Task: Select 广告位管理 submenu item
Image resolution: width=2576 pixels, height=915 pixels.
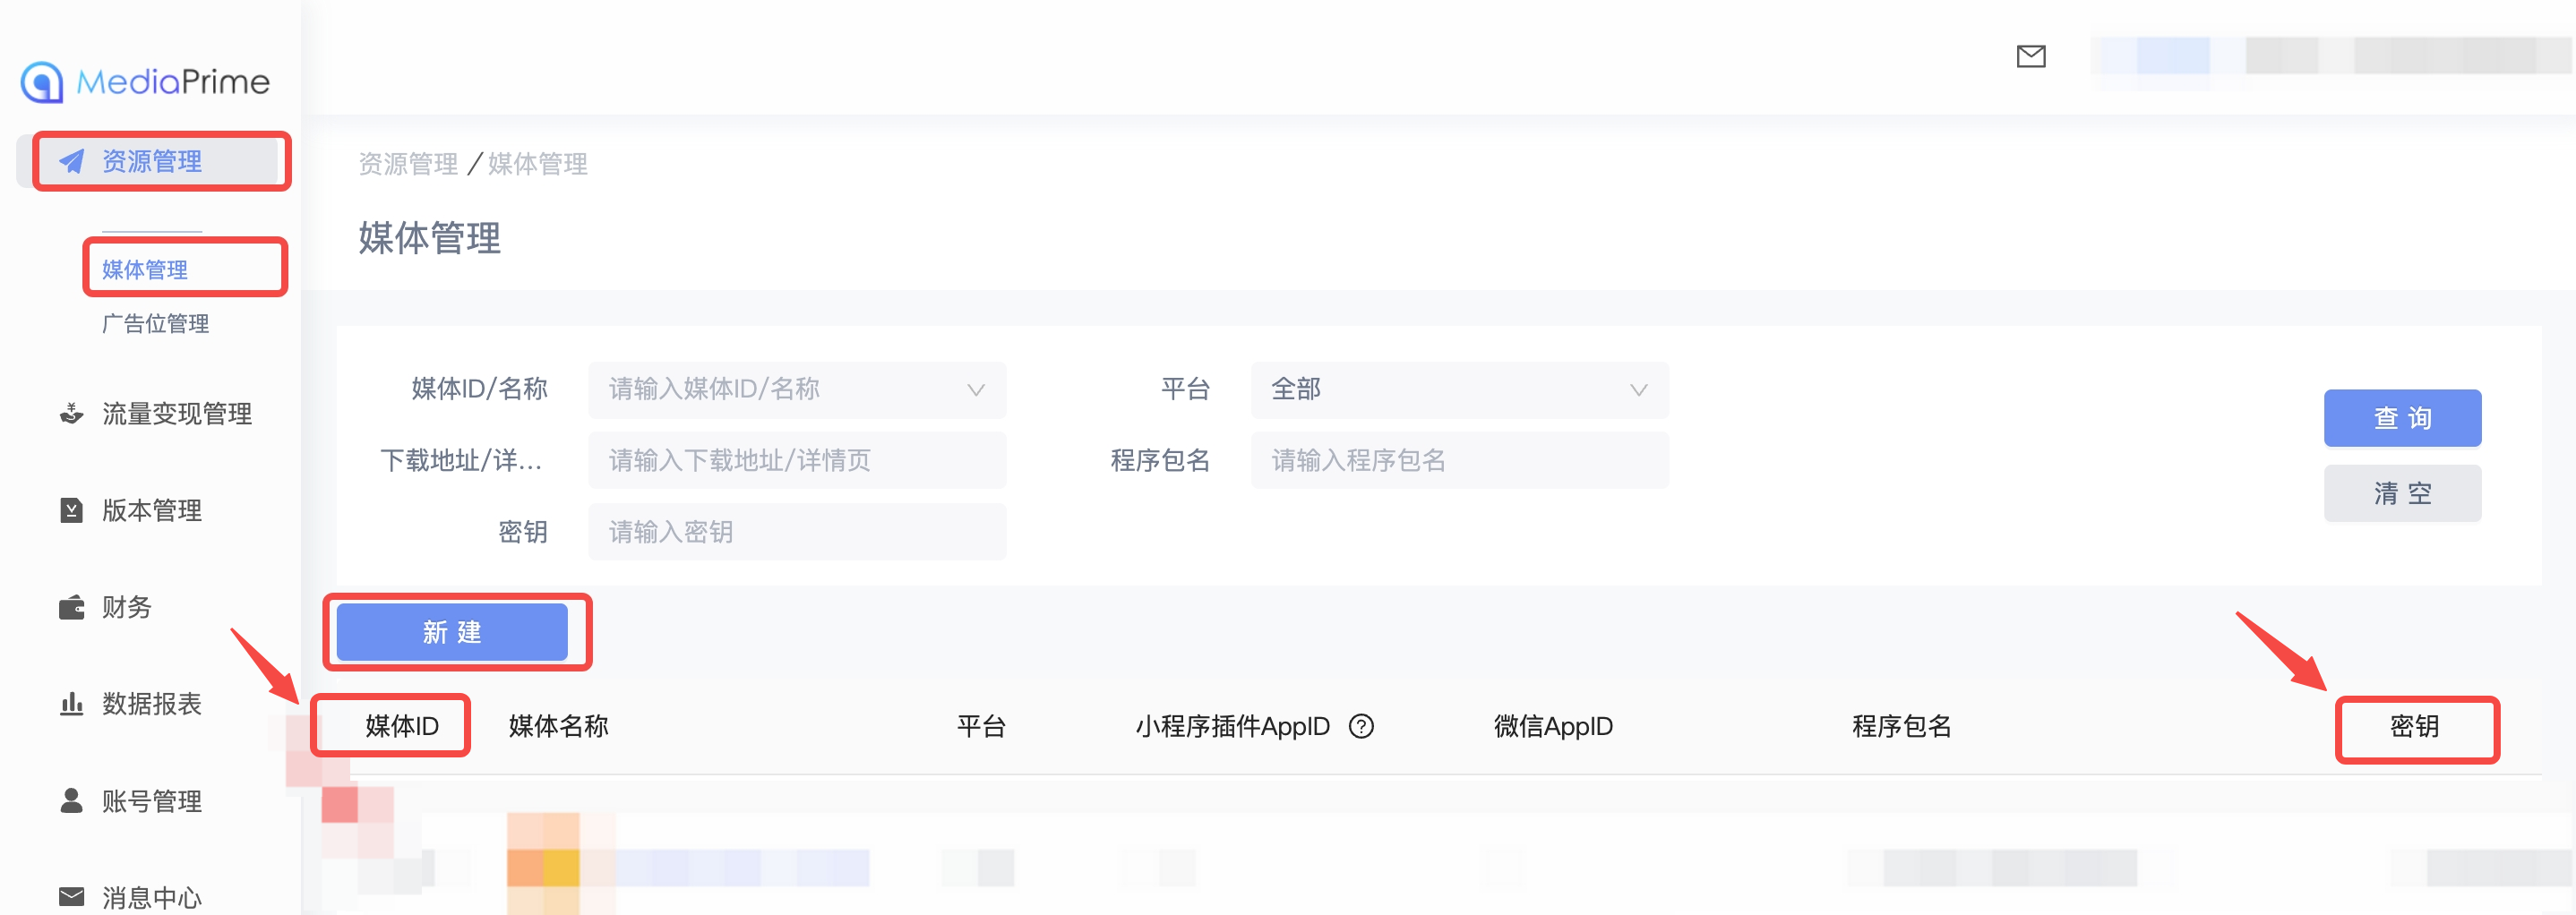Action: (x=155, y=323)
